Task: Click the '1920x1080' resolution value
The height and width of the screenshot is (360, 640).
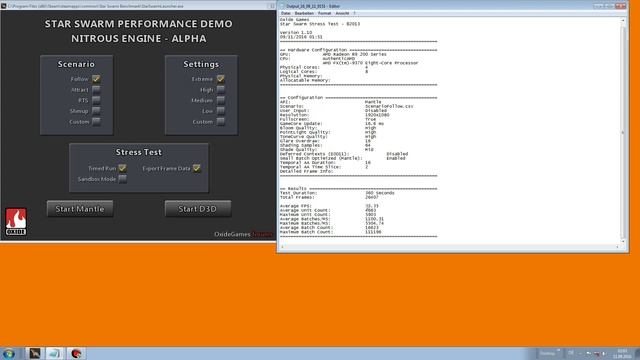Action: (377, 115)
